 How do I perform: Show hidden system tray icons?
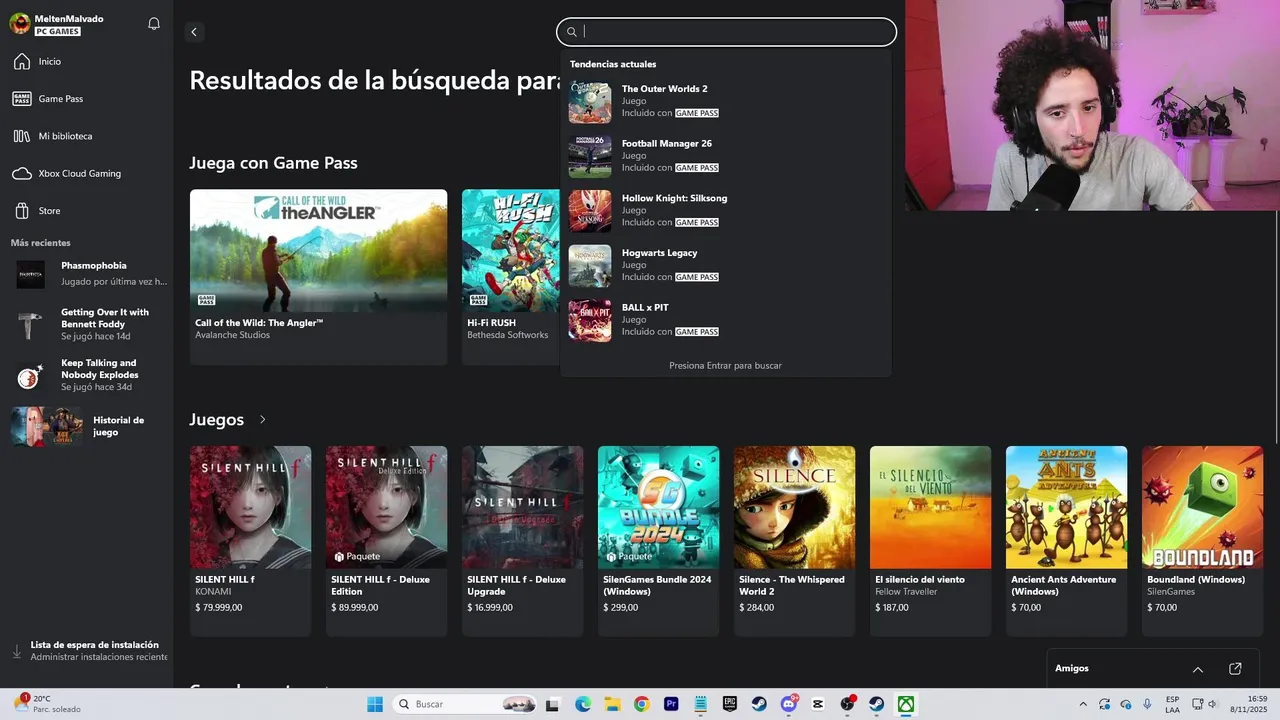click(x=1083, y=704)
